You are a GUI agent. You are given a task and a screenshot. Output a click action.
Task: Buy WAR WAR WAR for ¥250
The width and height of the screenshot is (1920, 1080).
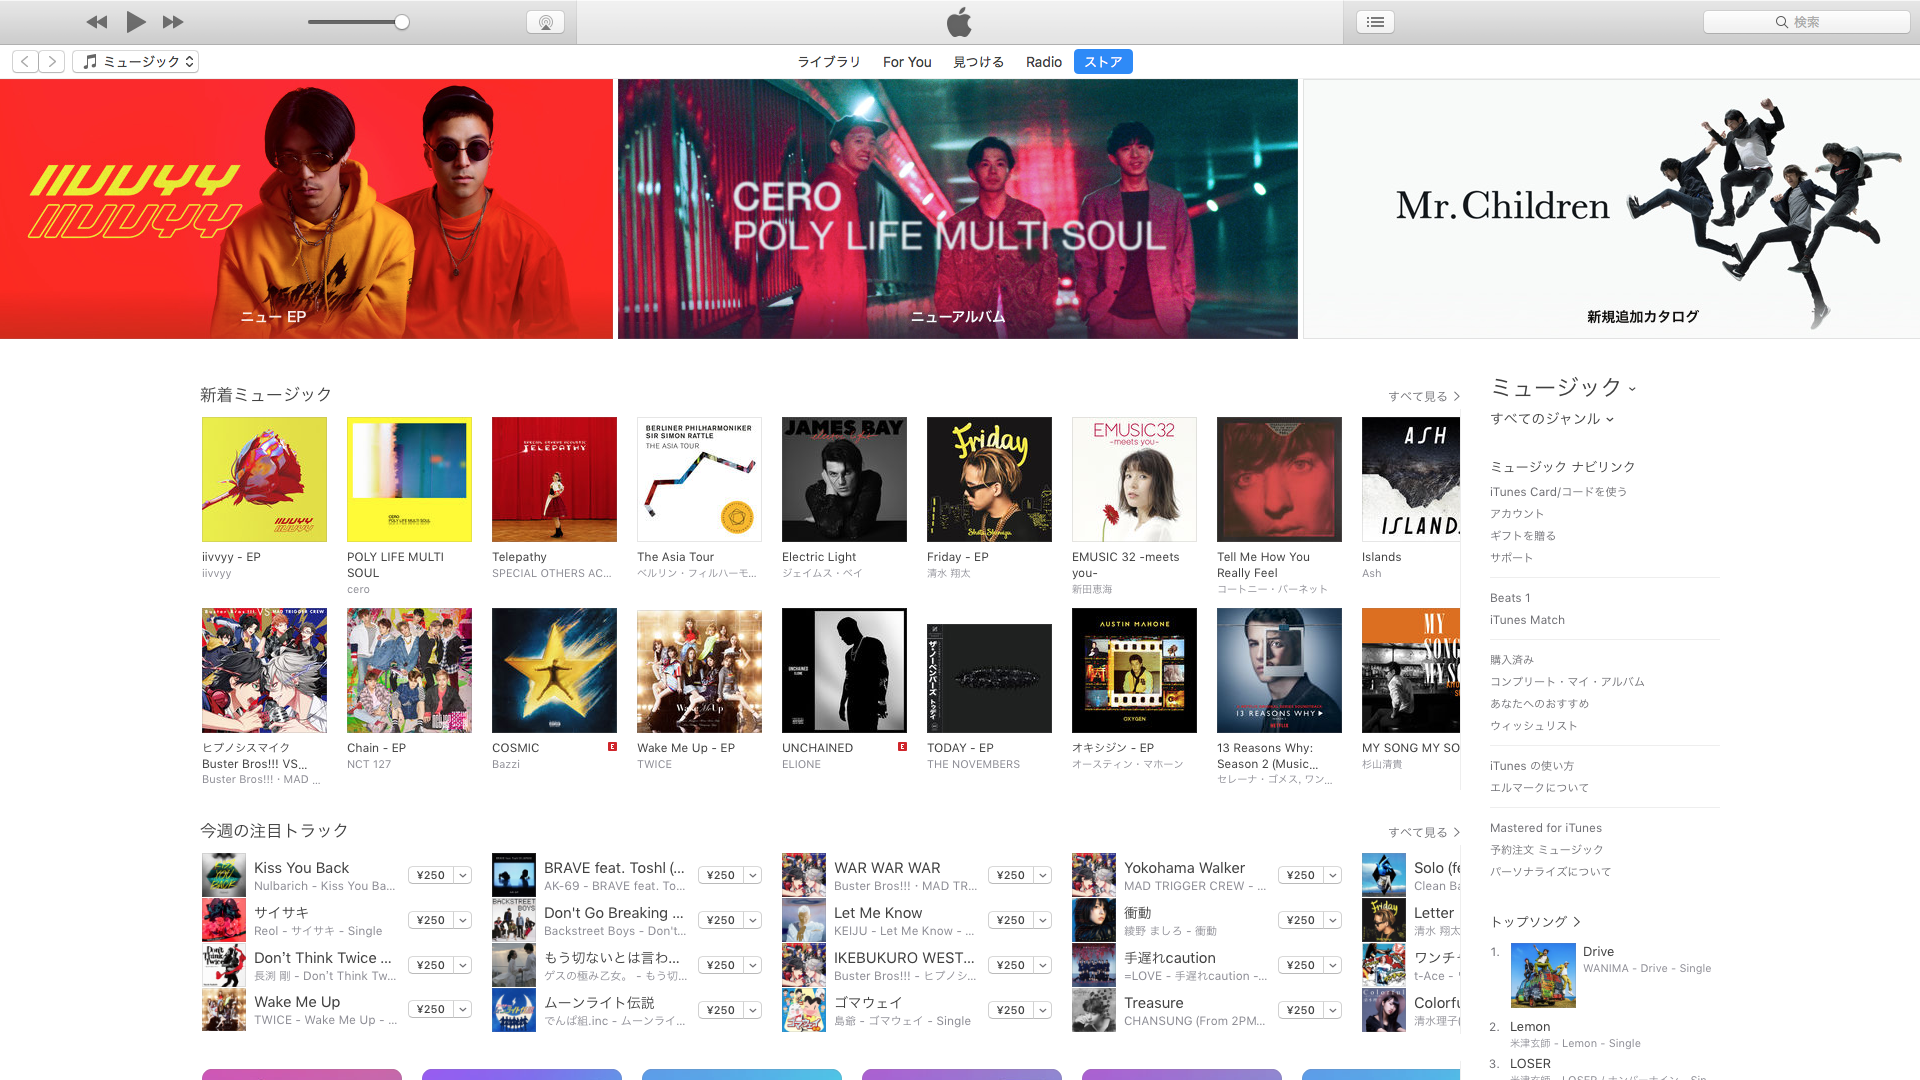point(1011,875)
